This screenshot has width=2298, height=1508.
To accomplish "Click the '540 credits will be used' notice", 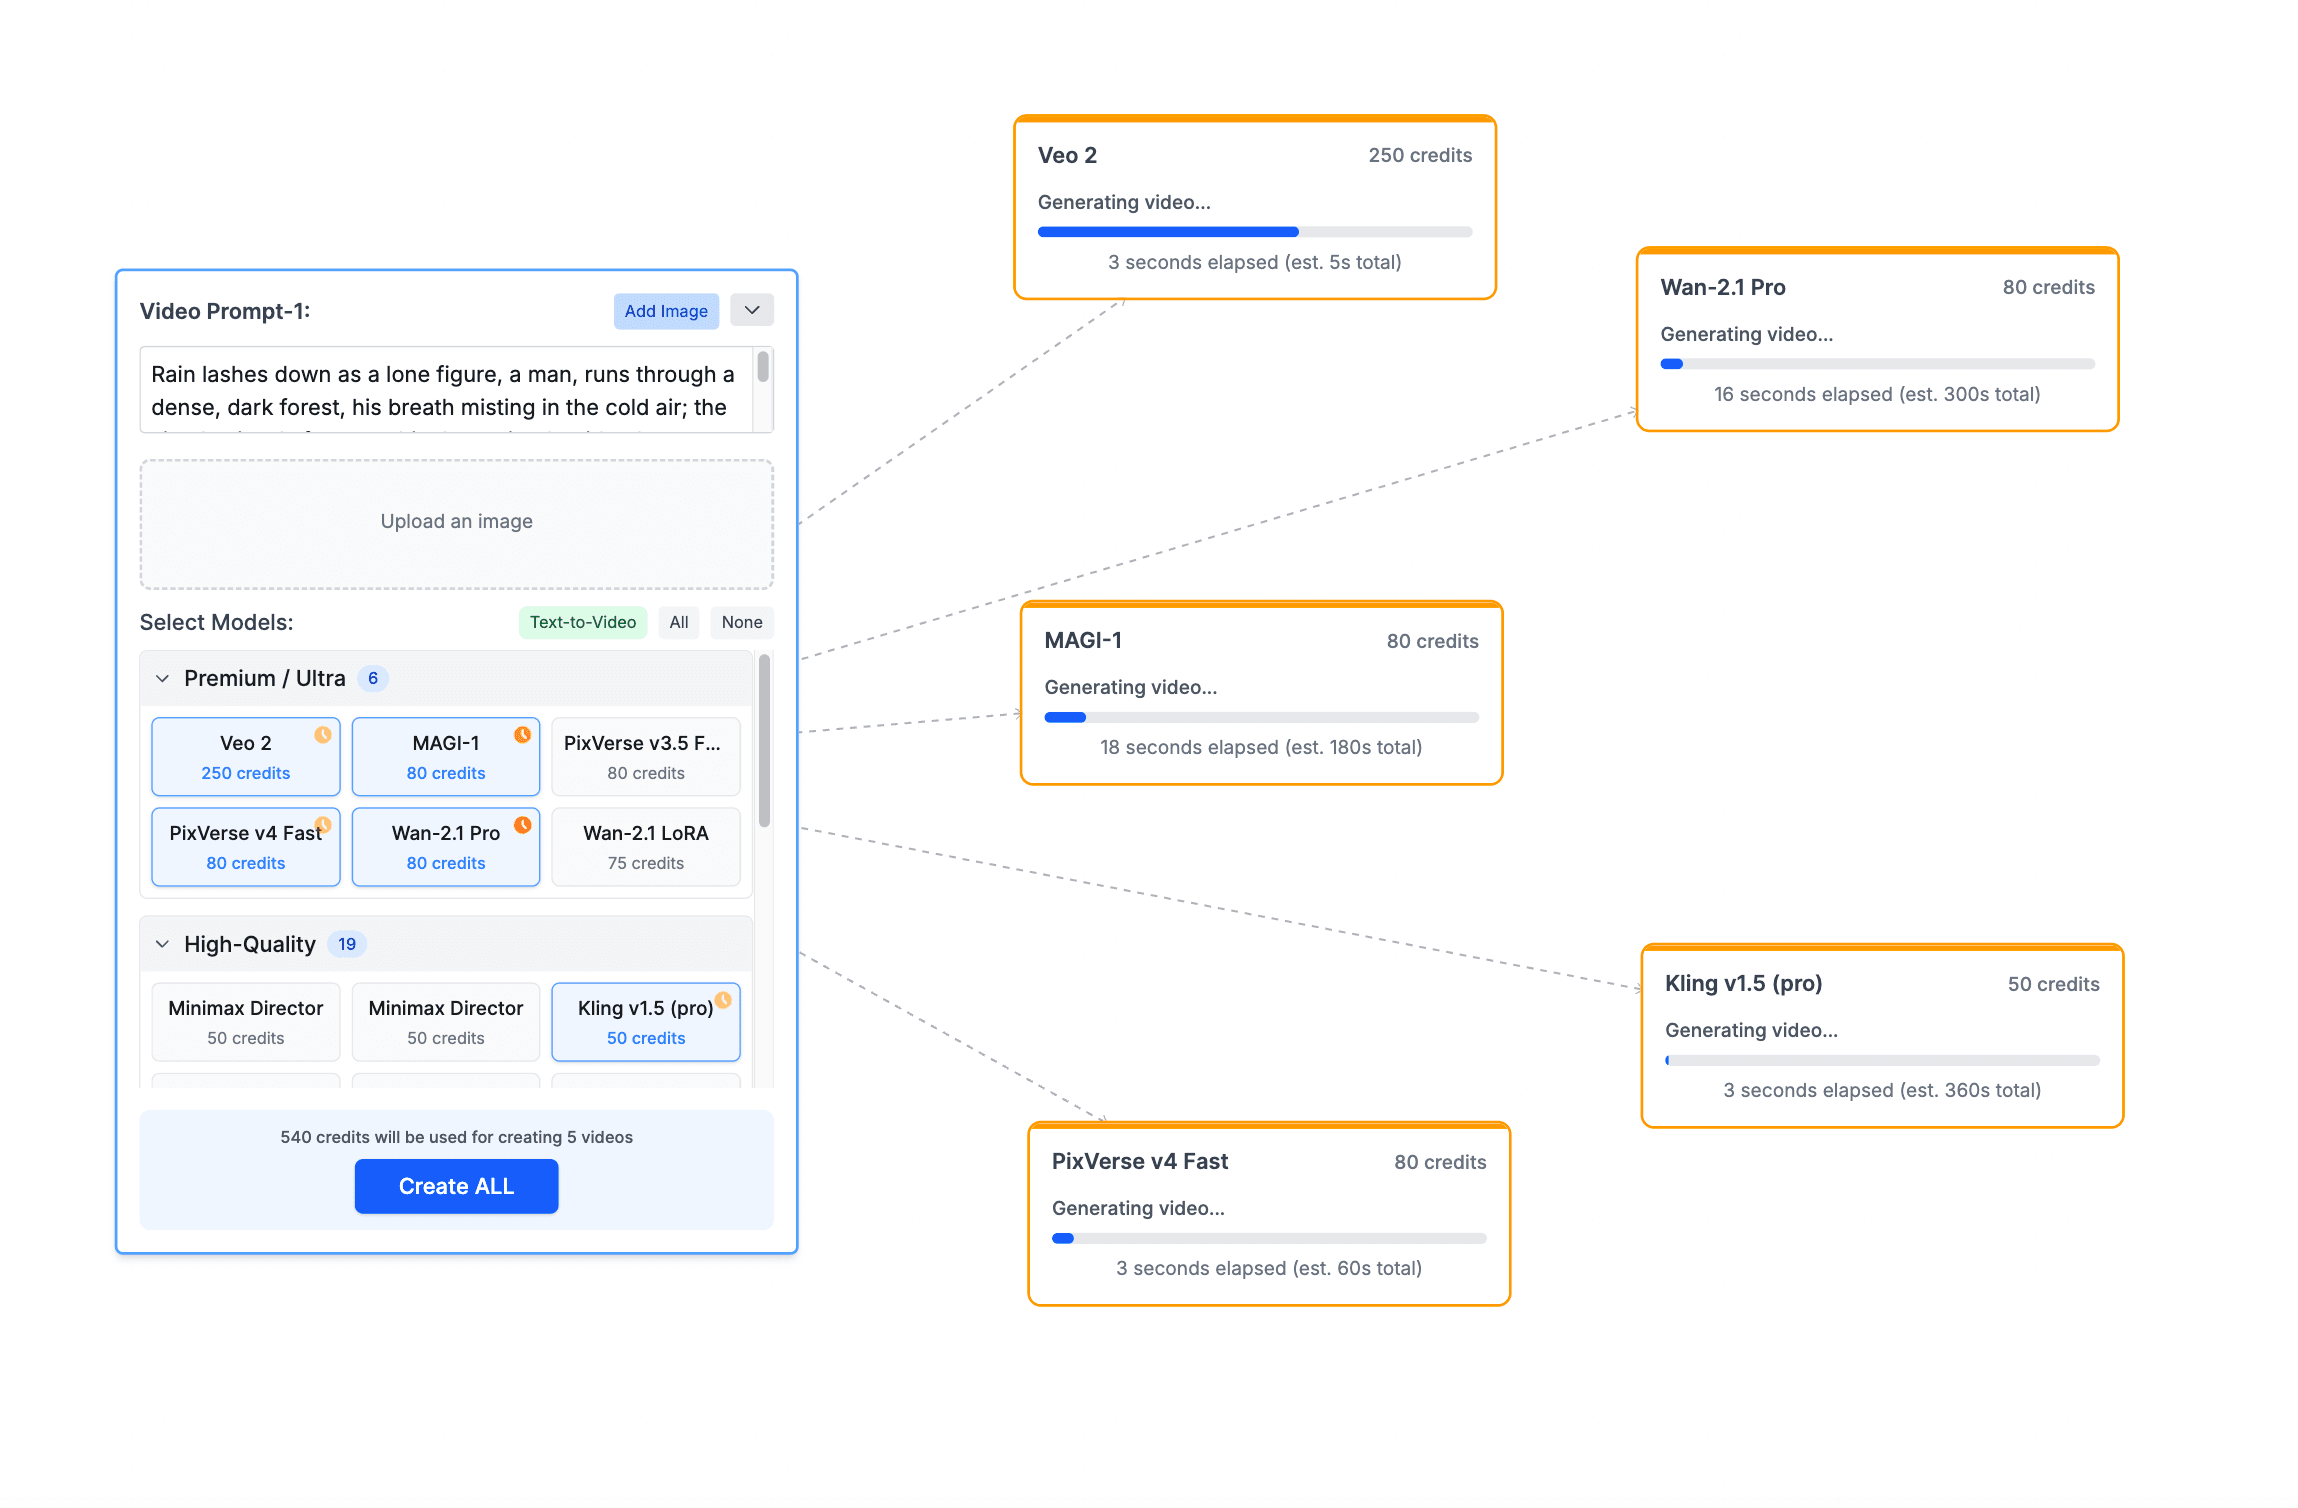I will 457,1137.
